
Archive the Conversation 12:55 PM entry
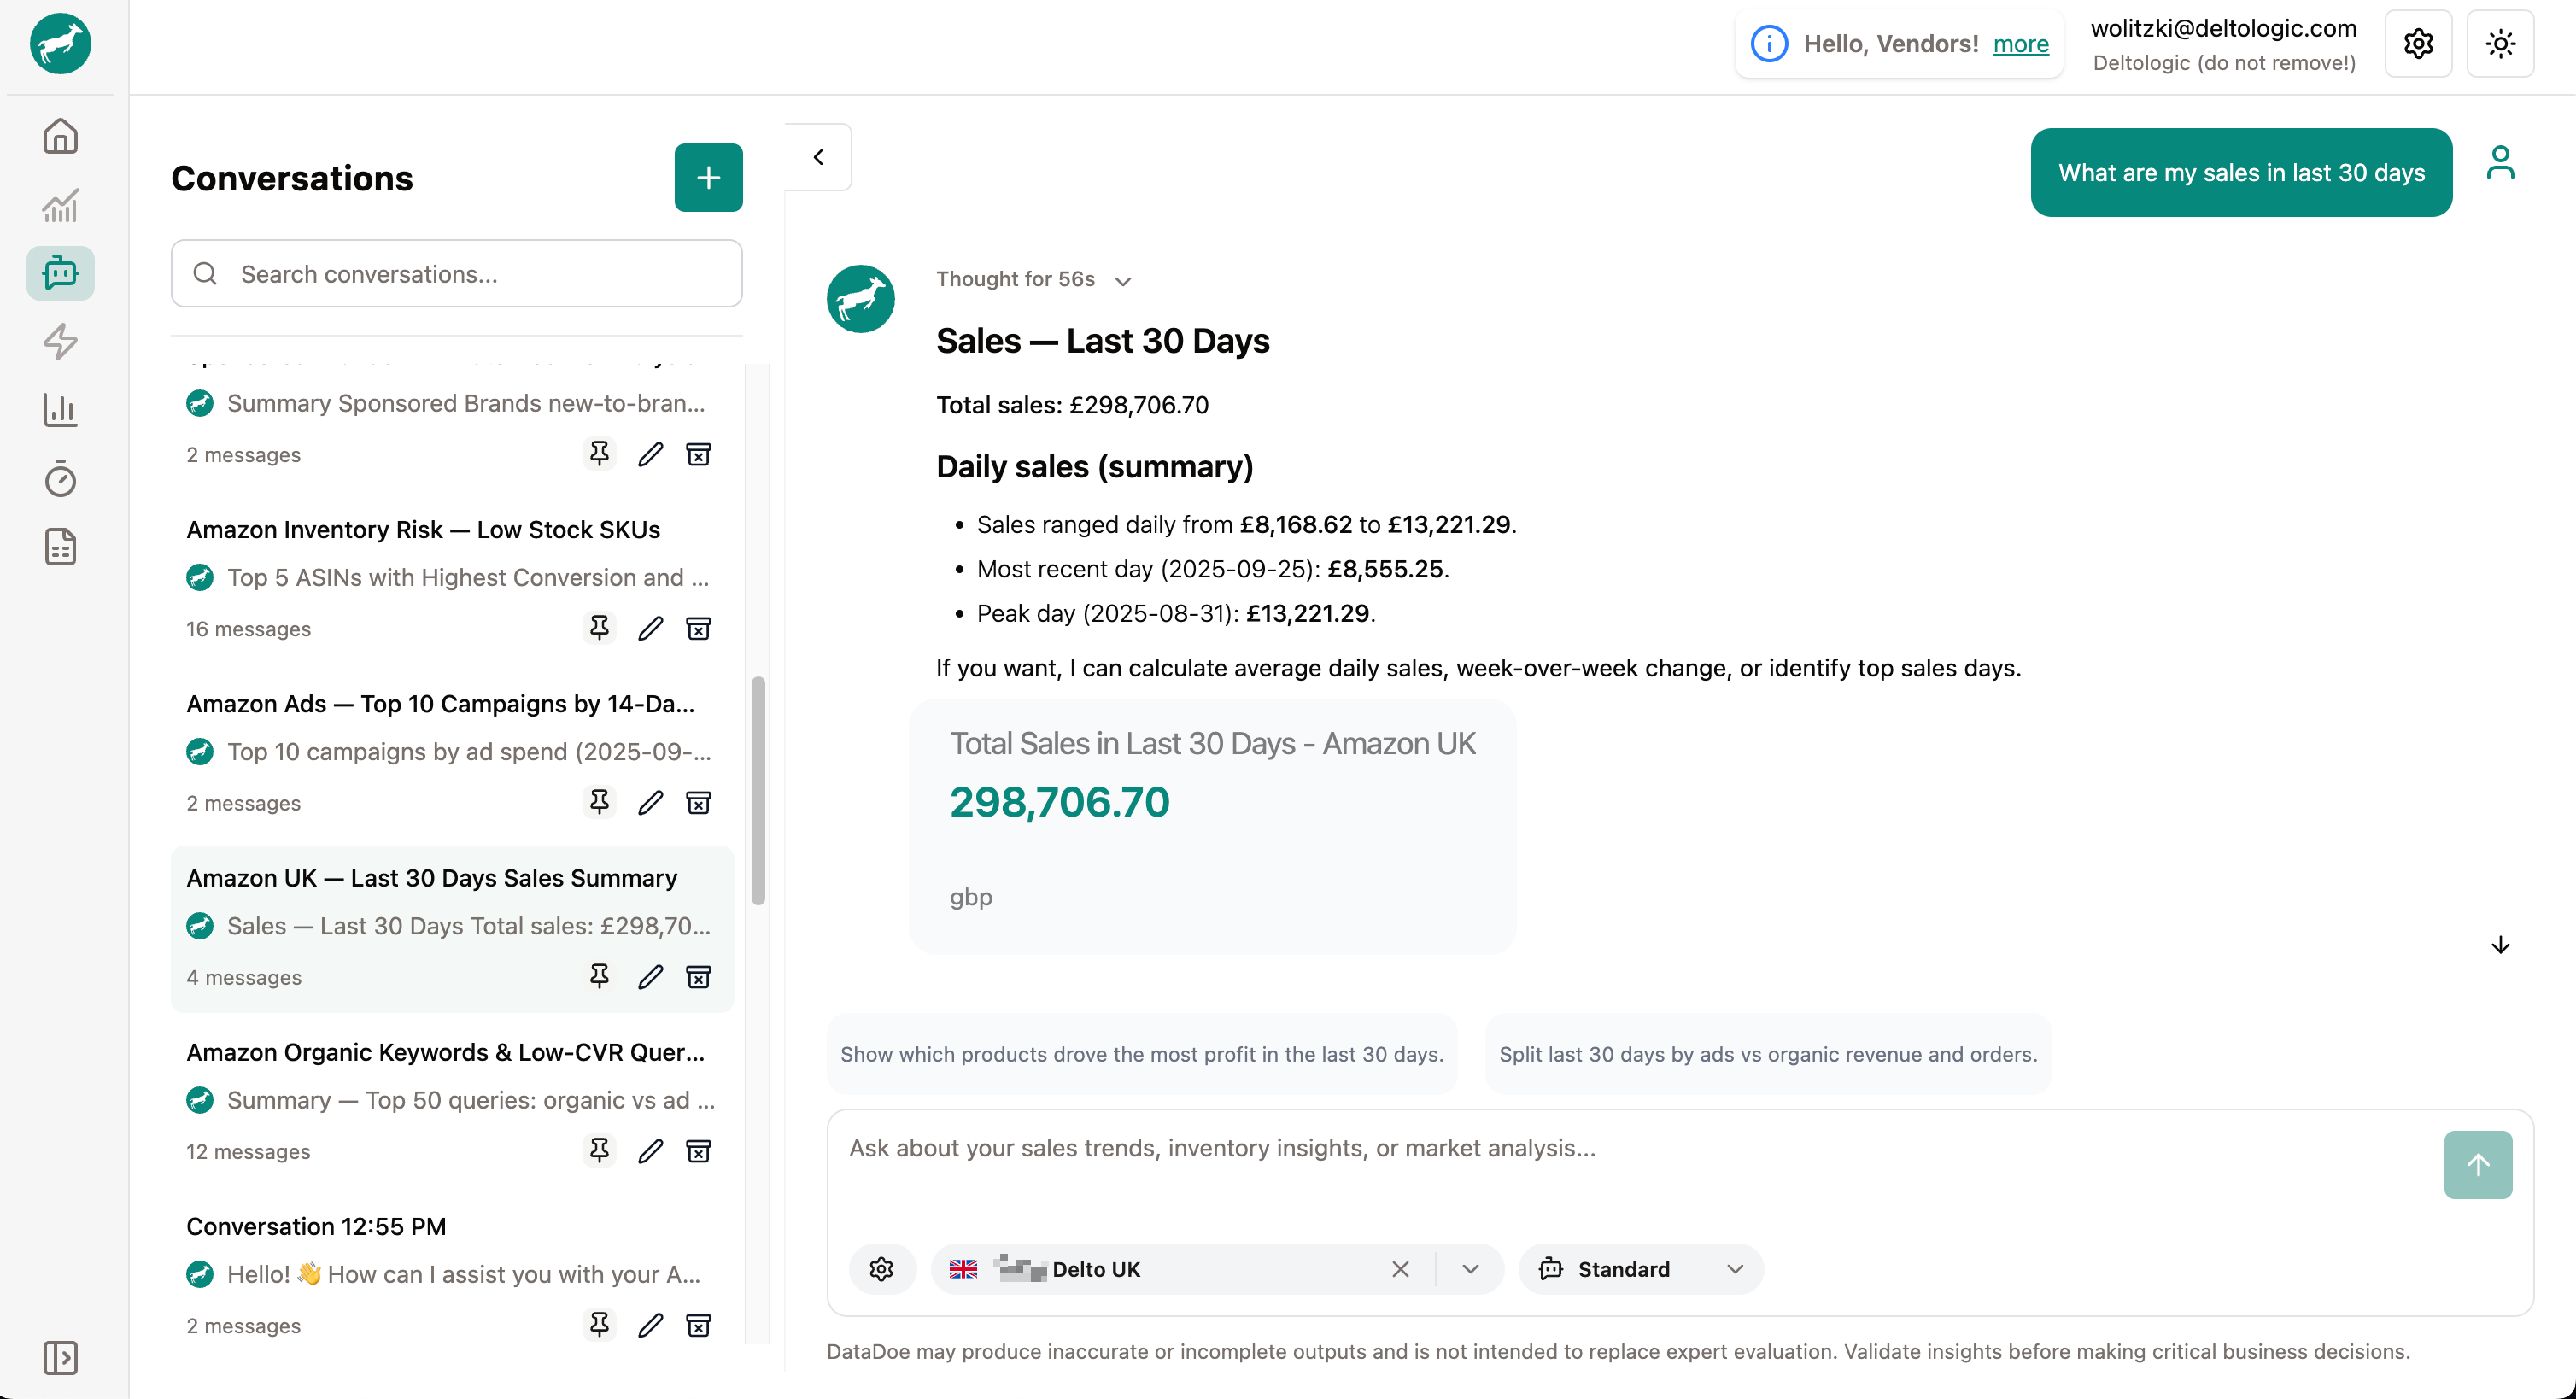point(698,1325)
